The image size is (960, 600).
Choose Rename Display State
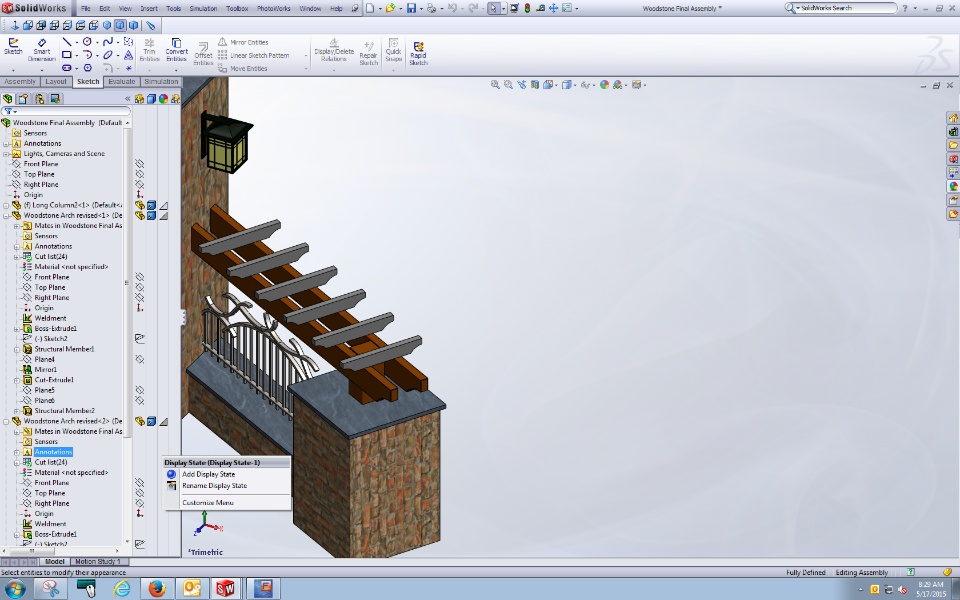point(214,486)
